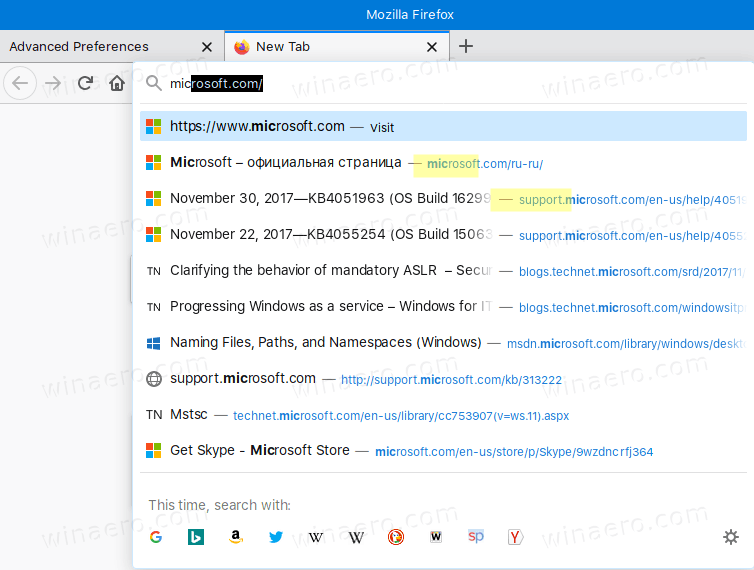Search this time with the 'sp' Startpage icon
This screenshot has height=570, width=754.
[x=476, y=536]
